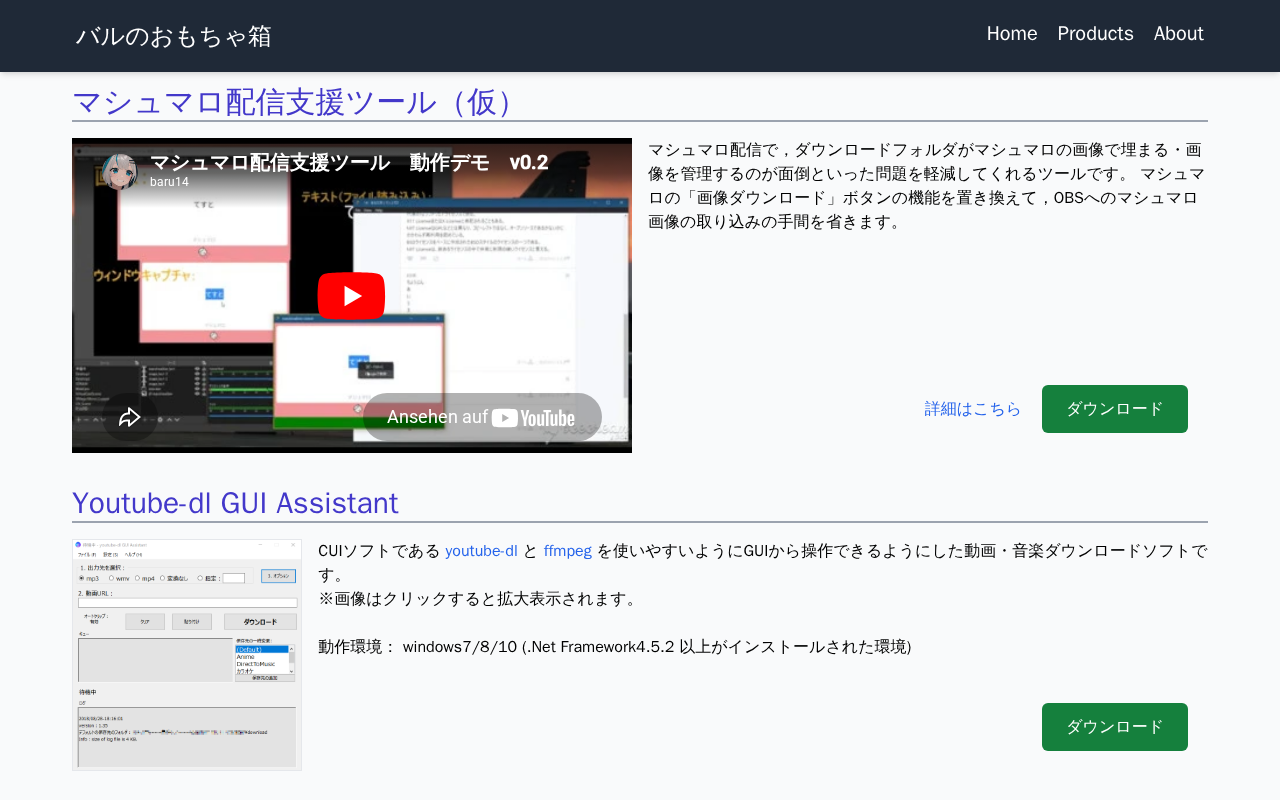Open the Home menu item

[1011, 34]
